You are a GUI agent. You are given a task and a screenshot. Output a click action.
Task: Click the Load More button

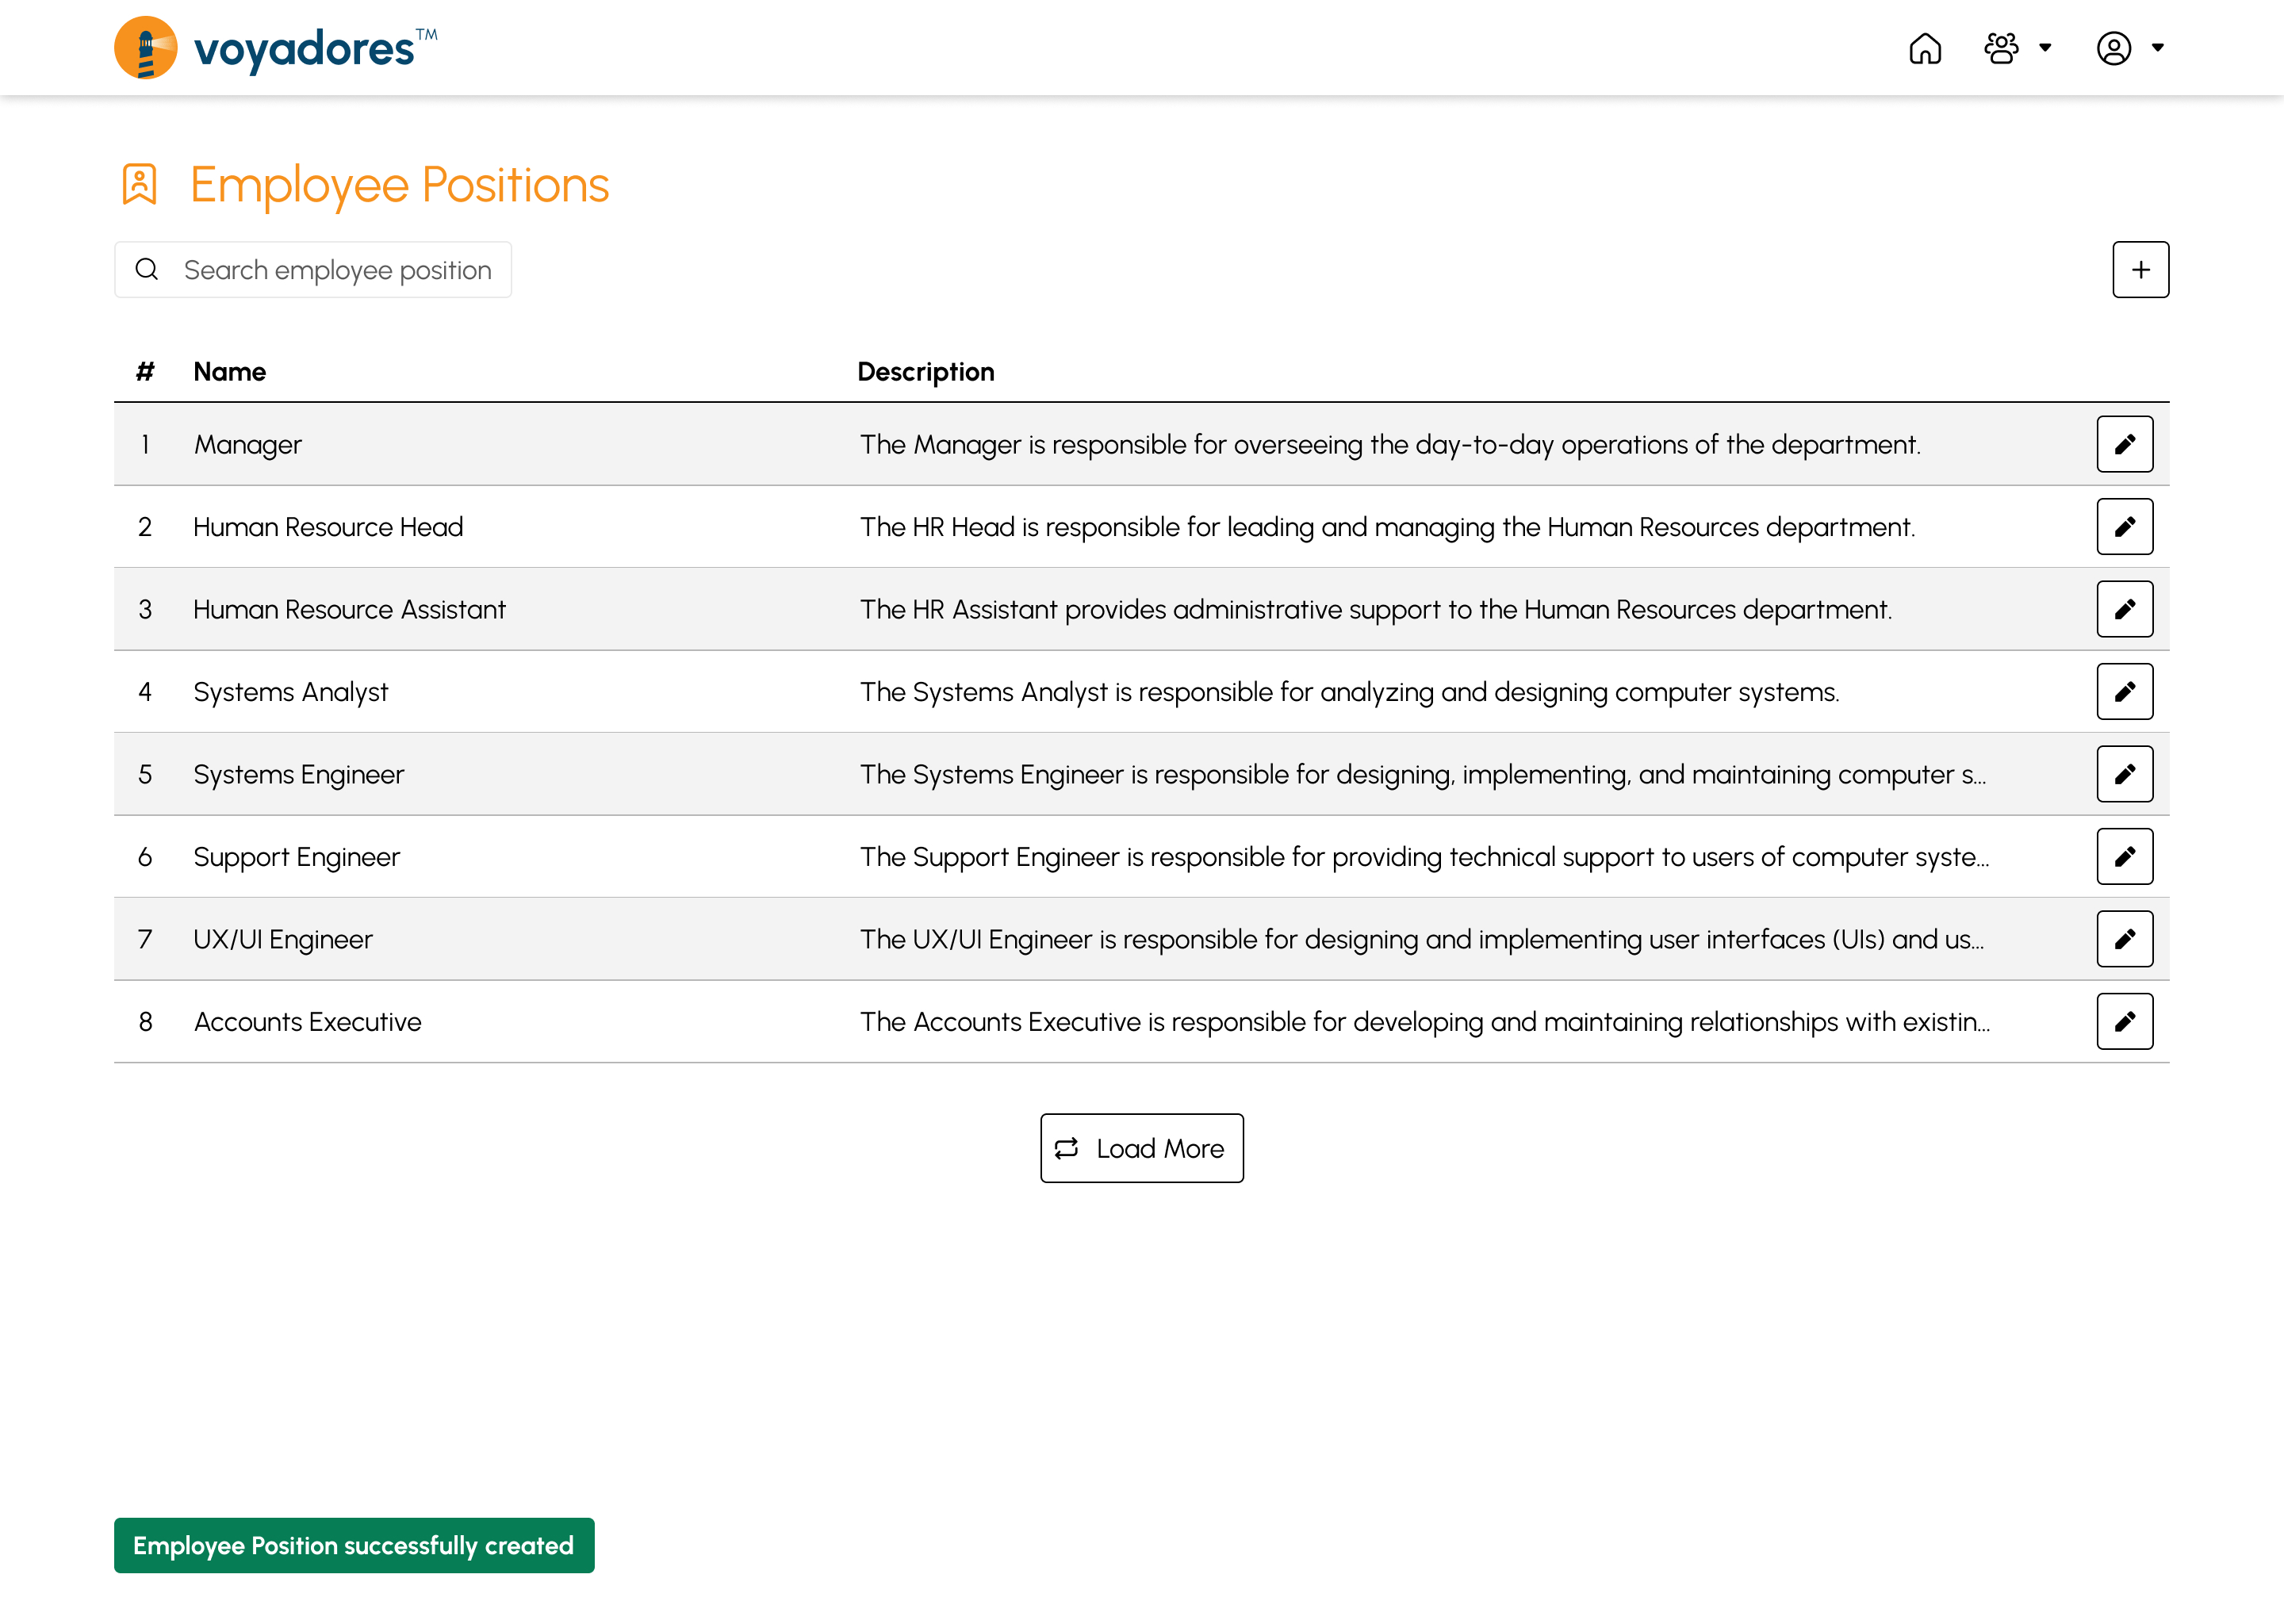(x=1140, y=1147)
